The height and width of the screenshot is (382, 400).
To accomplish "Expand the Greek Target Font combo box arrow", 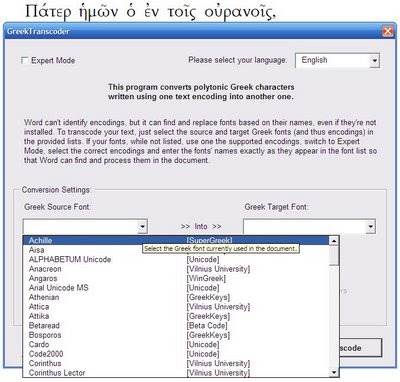I will coord(370,227).
